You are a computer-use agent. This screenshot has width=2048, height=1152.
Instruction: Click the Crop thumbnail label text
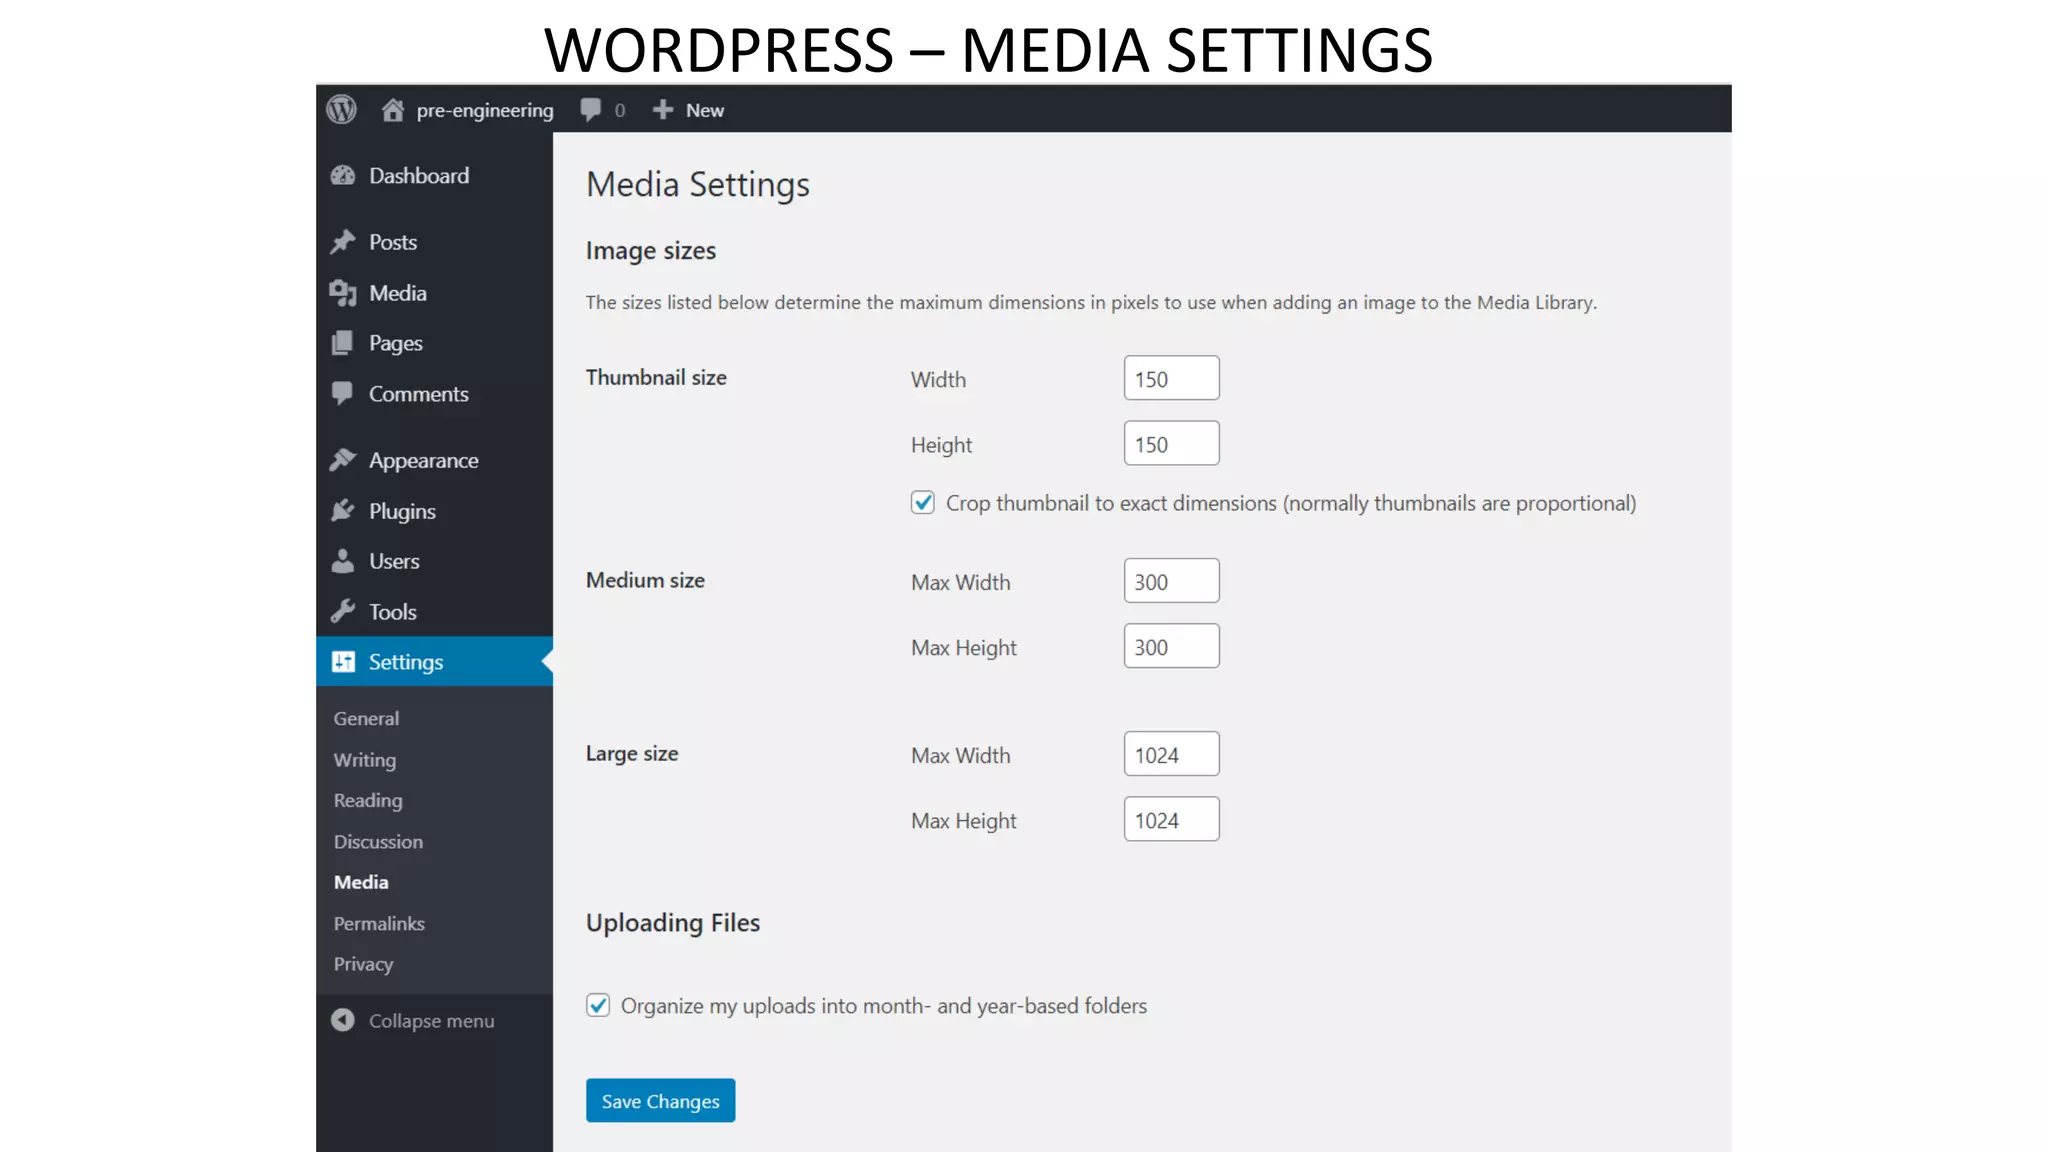tap(1291, 503)
